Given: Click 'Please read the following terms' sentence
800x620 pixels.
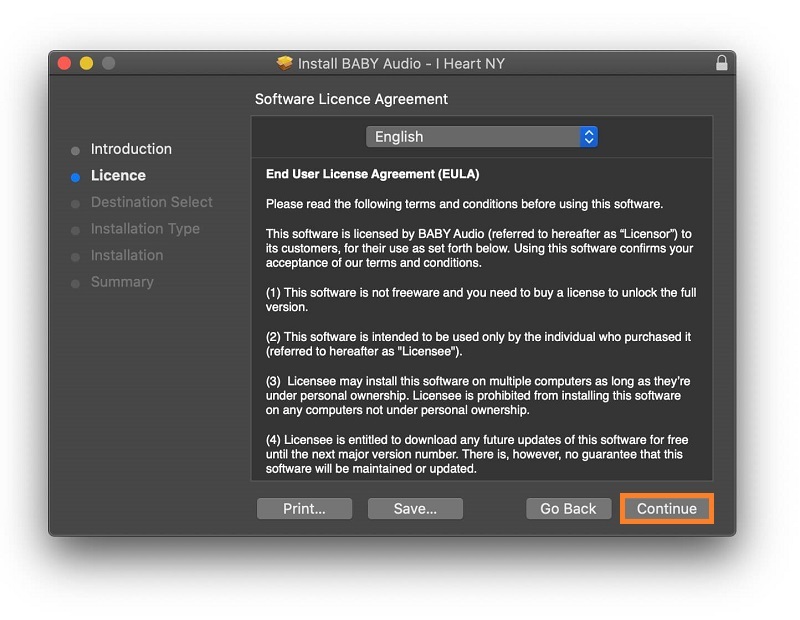Looking at the screenshot, I should pyautogui.click(x=464, y=204).
